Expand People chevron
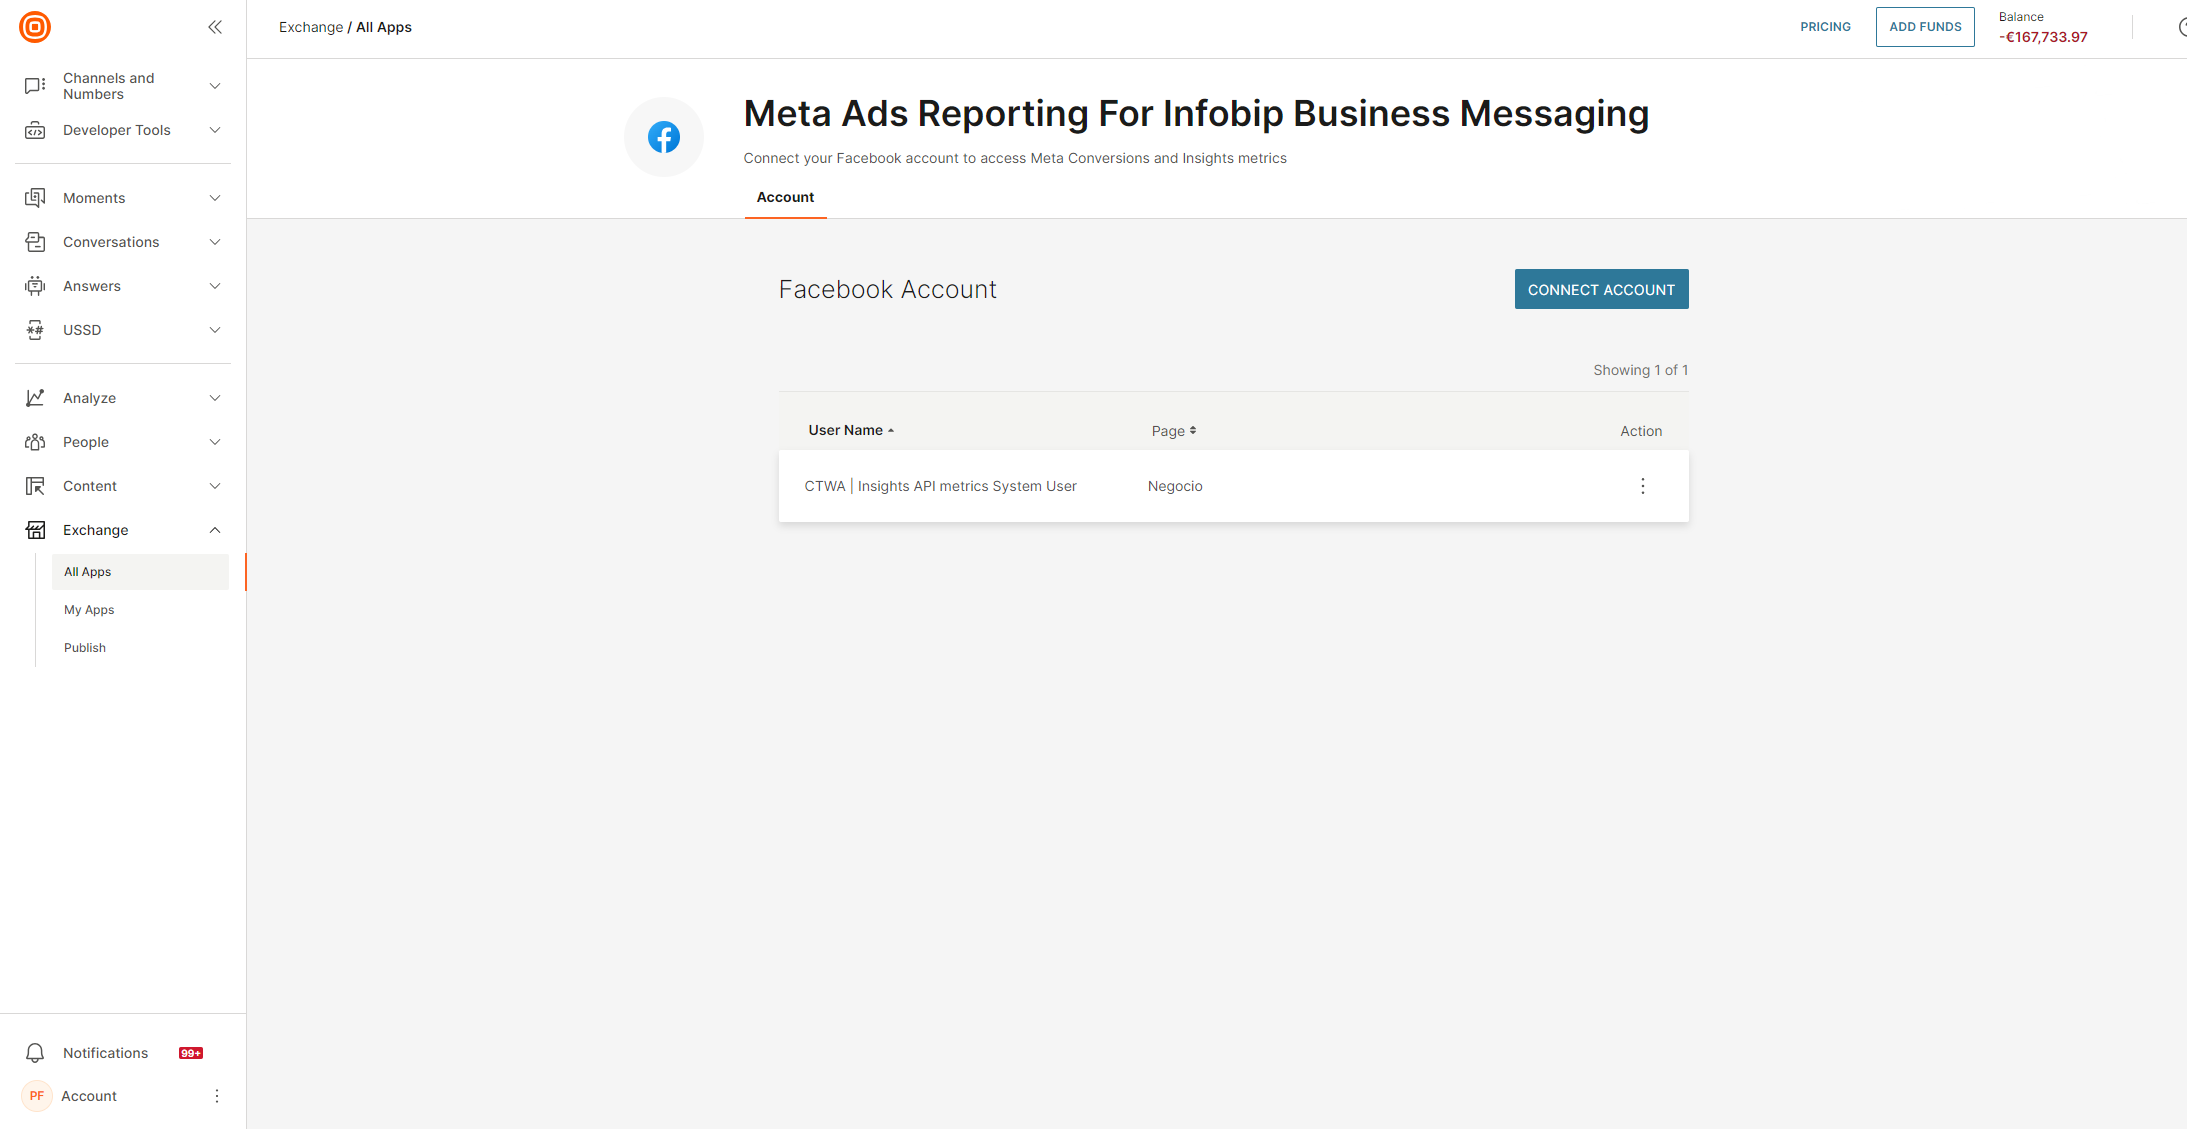Viewport: 2187px width, 1129px height. [215, 442]
